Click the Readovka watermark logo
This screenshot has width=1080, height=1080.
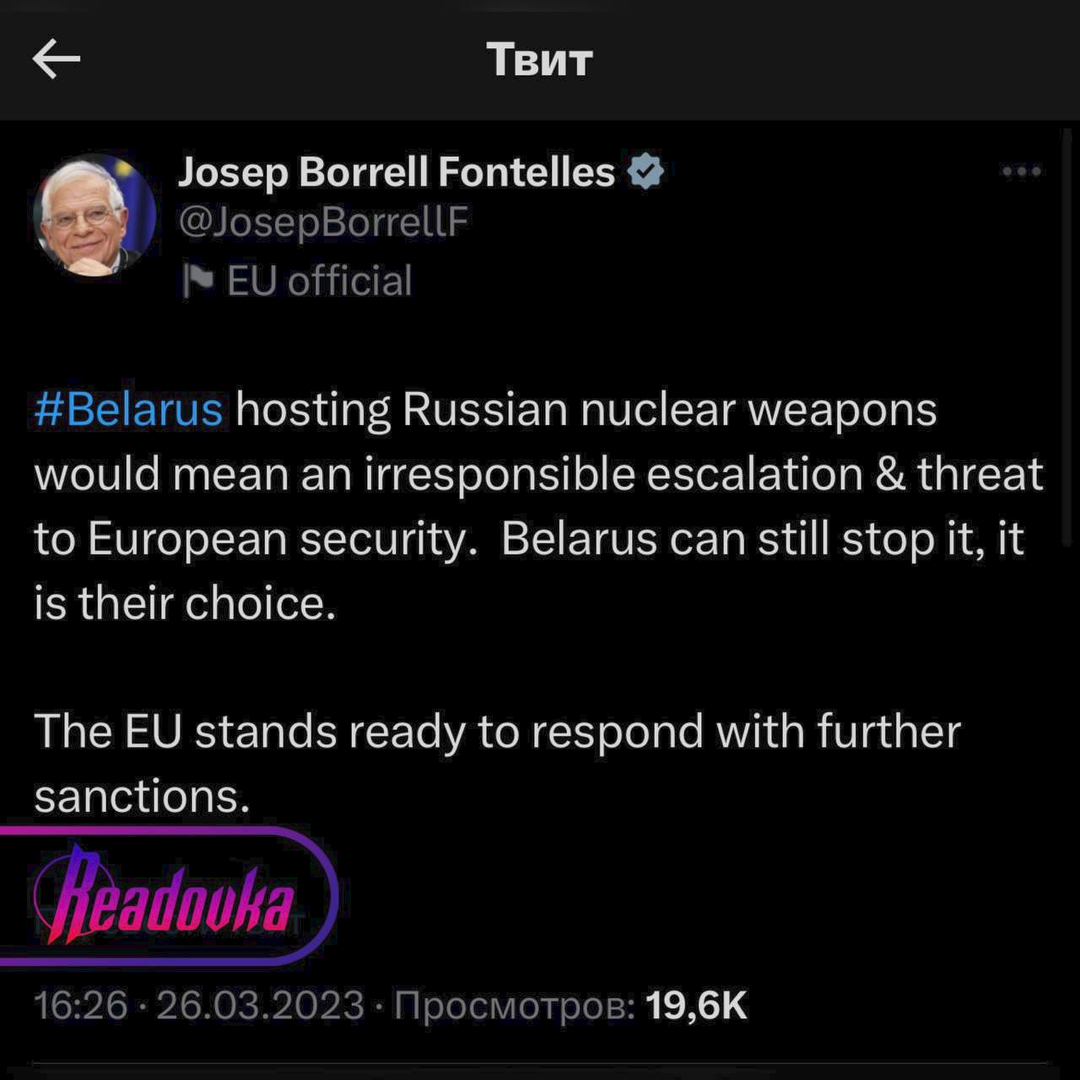(x=166, y=896)
